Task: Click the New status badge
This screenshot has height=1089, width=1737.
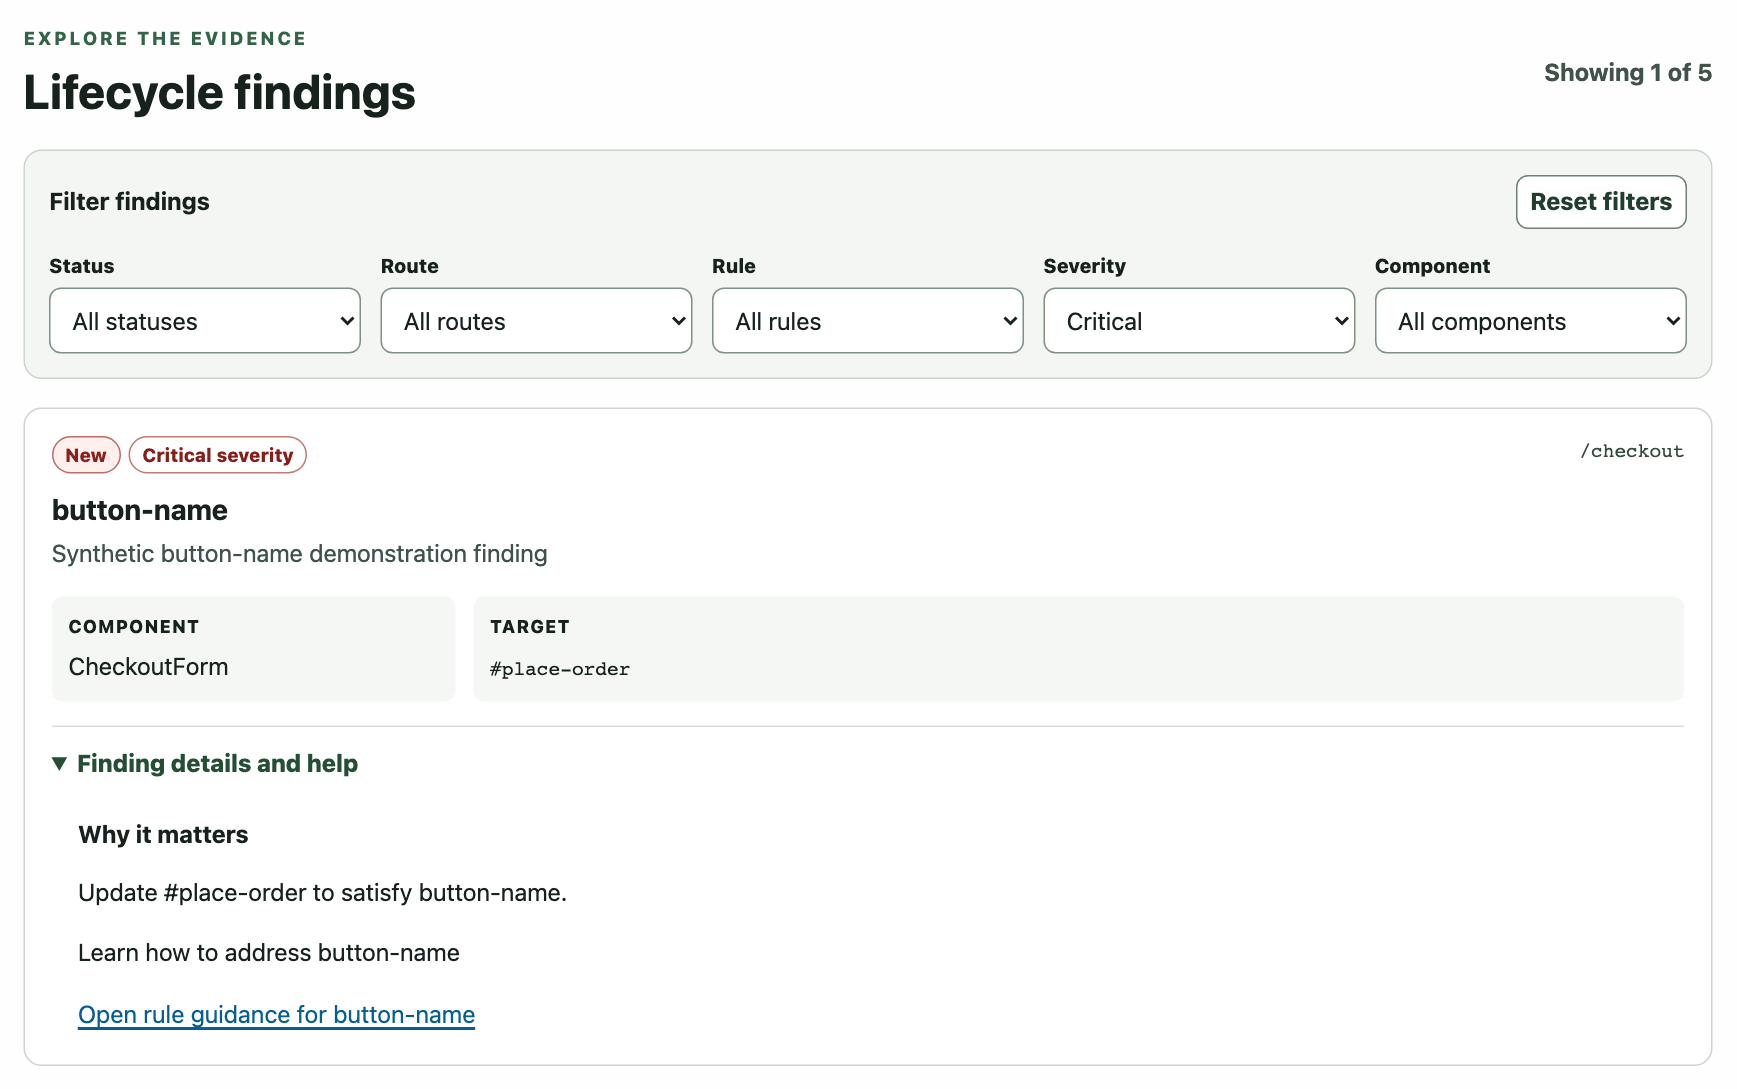Action: 86,455
